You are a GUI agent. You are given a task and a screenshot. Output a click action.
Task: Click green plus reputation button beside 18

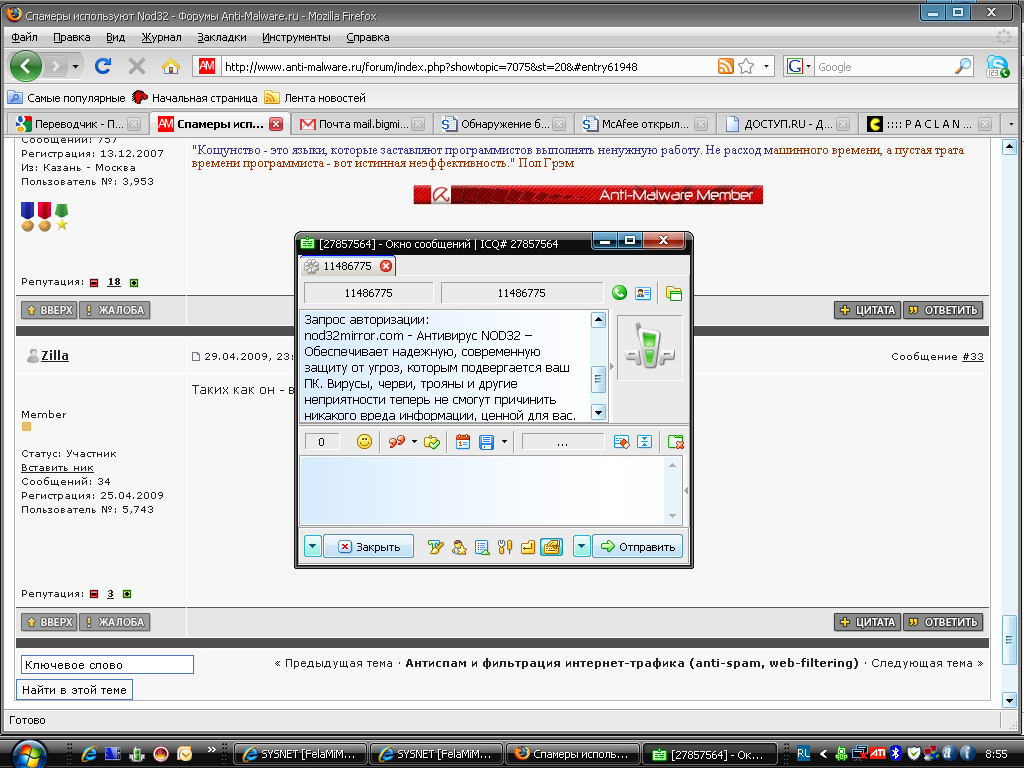click(134, 282)
